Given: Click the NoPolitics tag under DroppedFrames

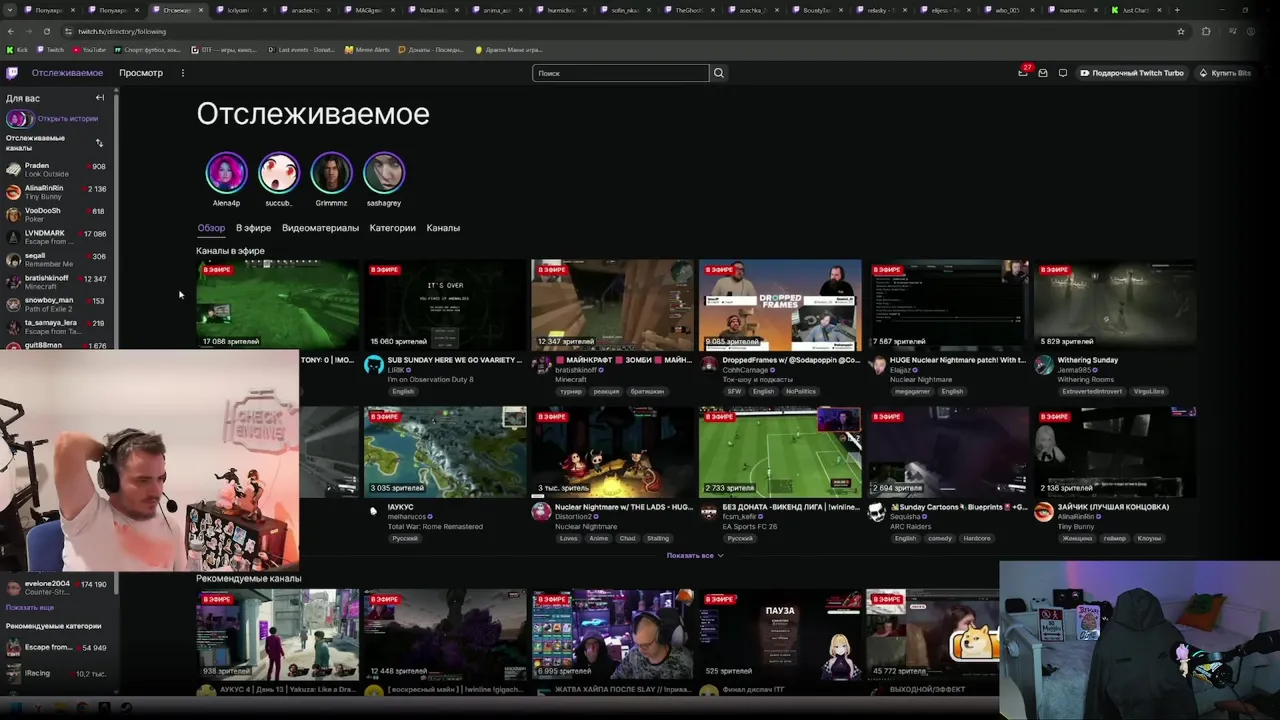Looking at the screenshot, I should tap(800, 391).
